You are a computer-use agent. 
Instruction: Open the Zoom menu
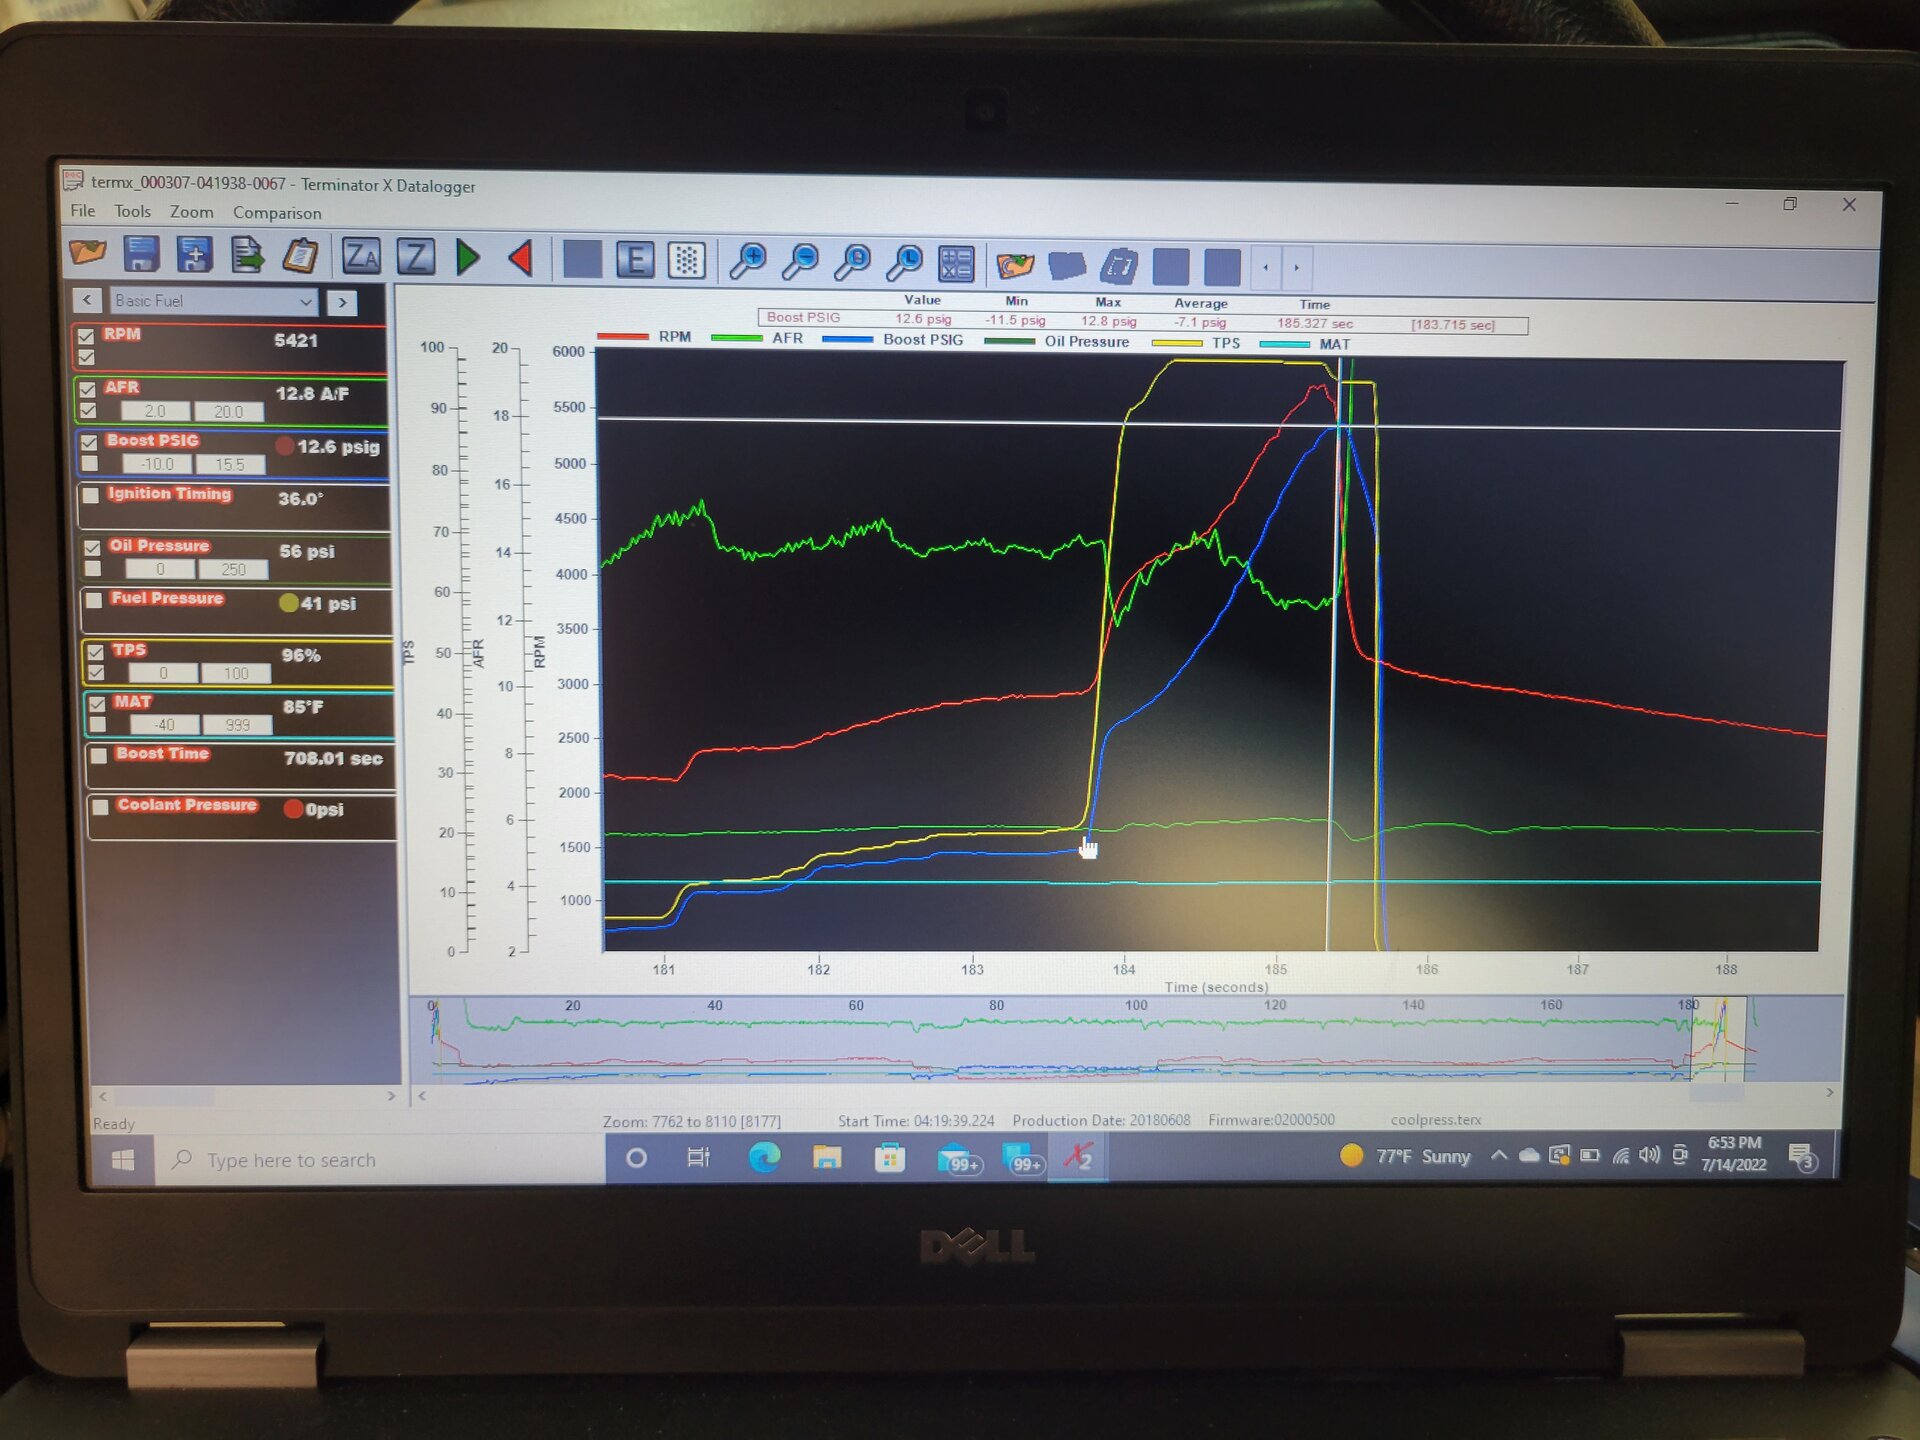[191, 212]
